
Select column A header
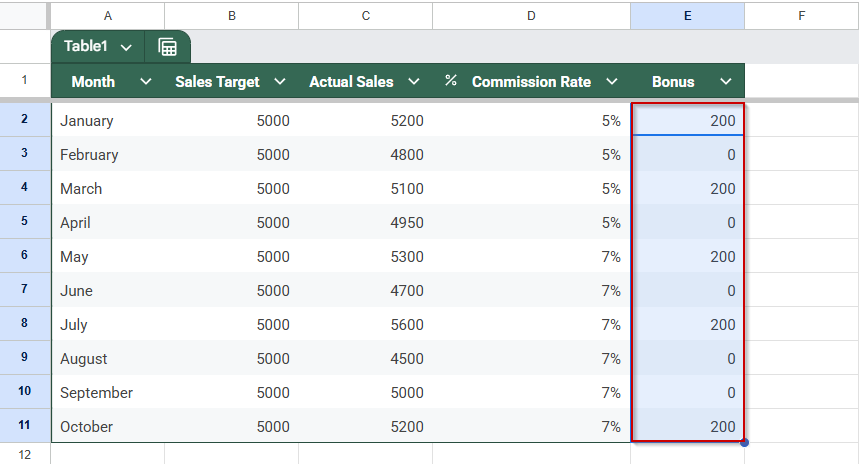108,16
